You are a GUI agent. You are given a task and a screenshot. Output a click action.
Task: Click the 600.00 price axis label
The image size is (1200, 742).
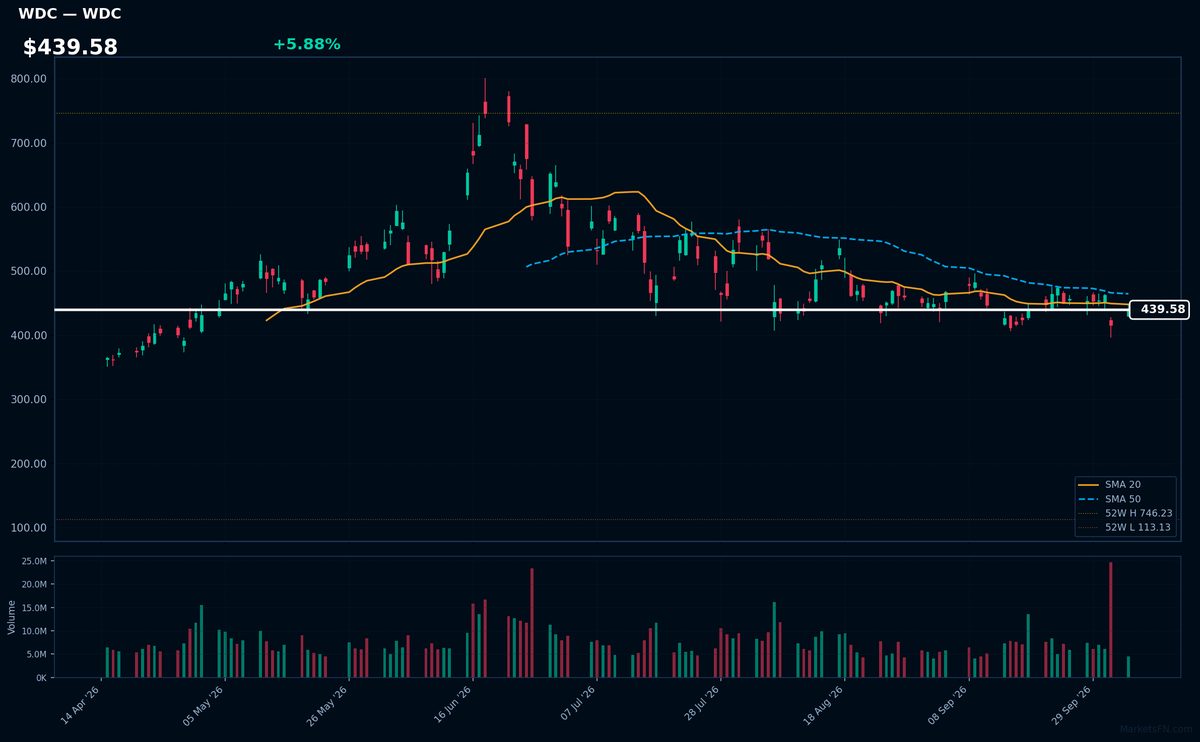point(29,207)
